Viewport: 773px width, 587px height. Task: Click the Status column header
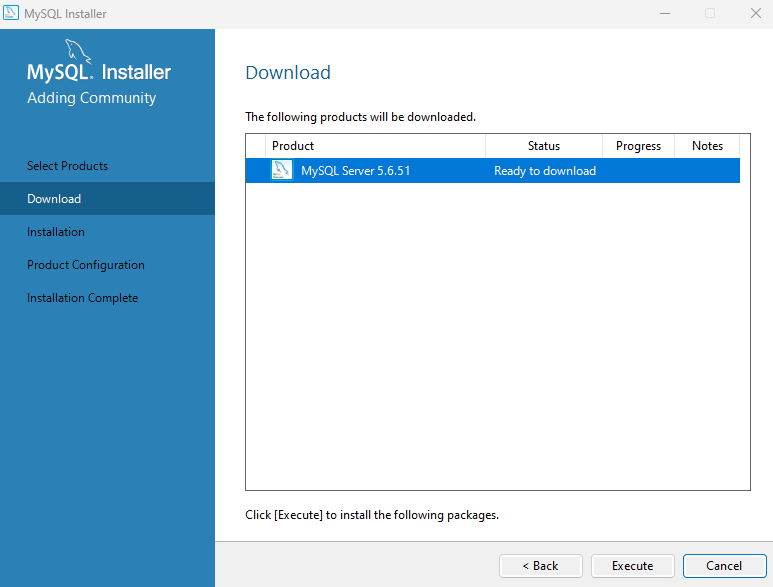point(544,146)
